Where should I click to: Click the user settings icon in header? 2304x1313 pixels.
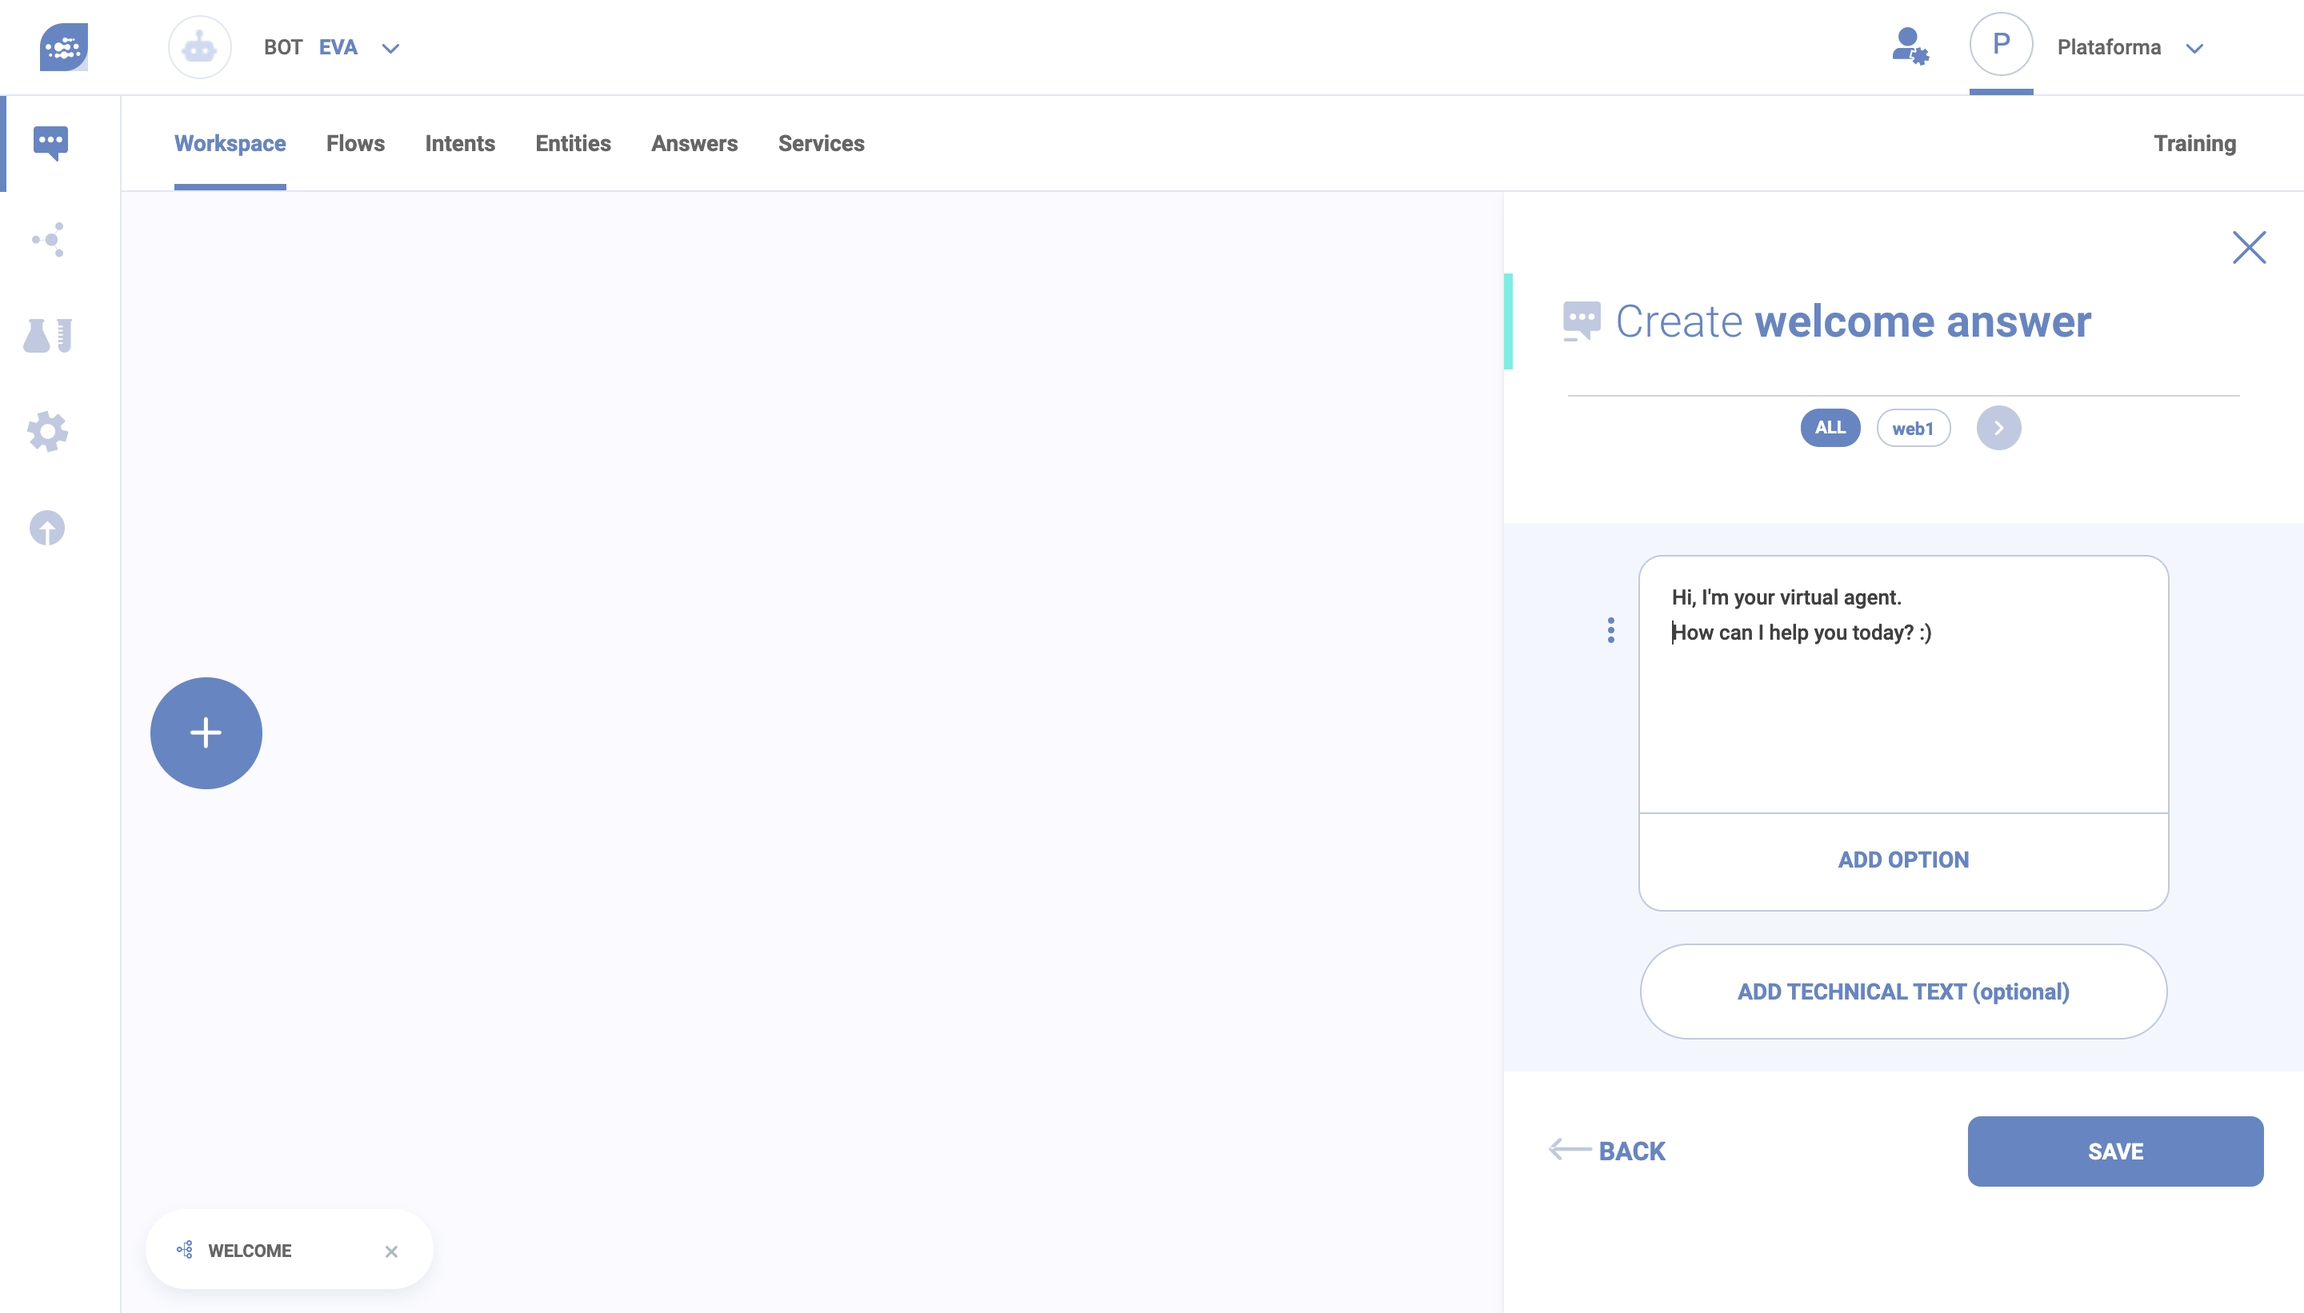[x=1909, y=47]
